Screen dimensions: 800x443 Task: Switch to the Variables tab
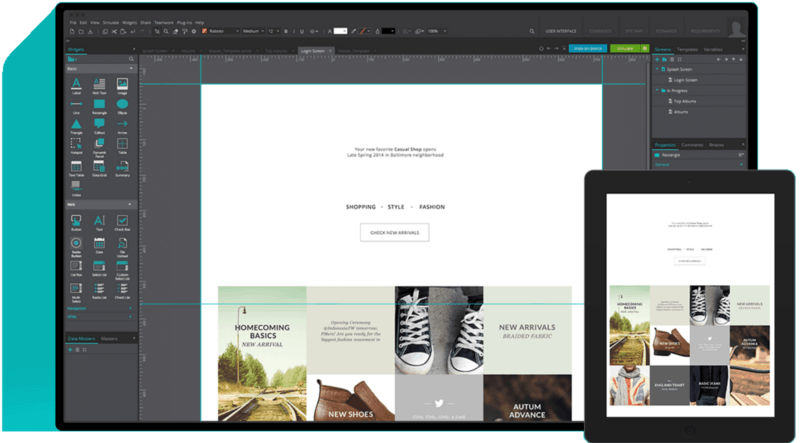tap(713, 50)
